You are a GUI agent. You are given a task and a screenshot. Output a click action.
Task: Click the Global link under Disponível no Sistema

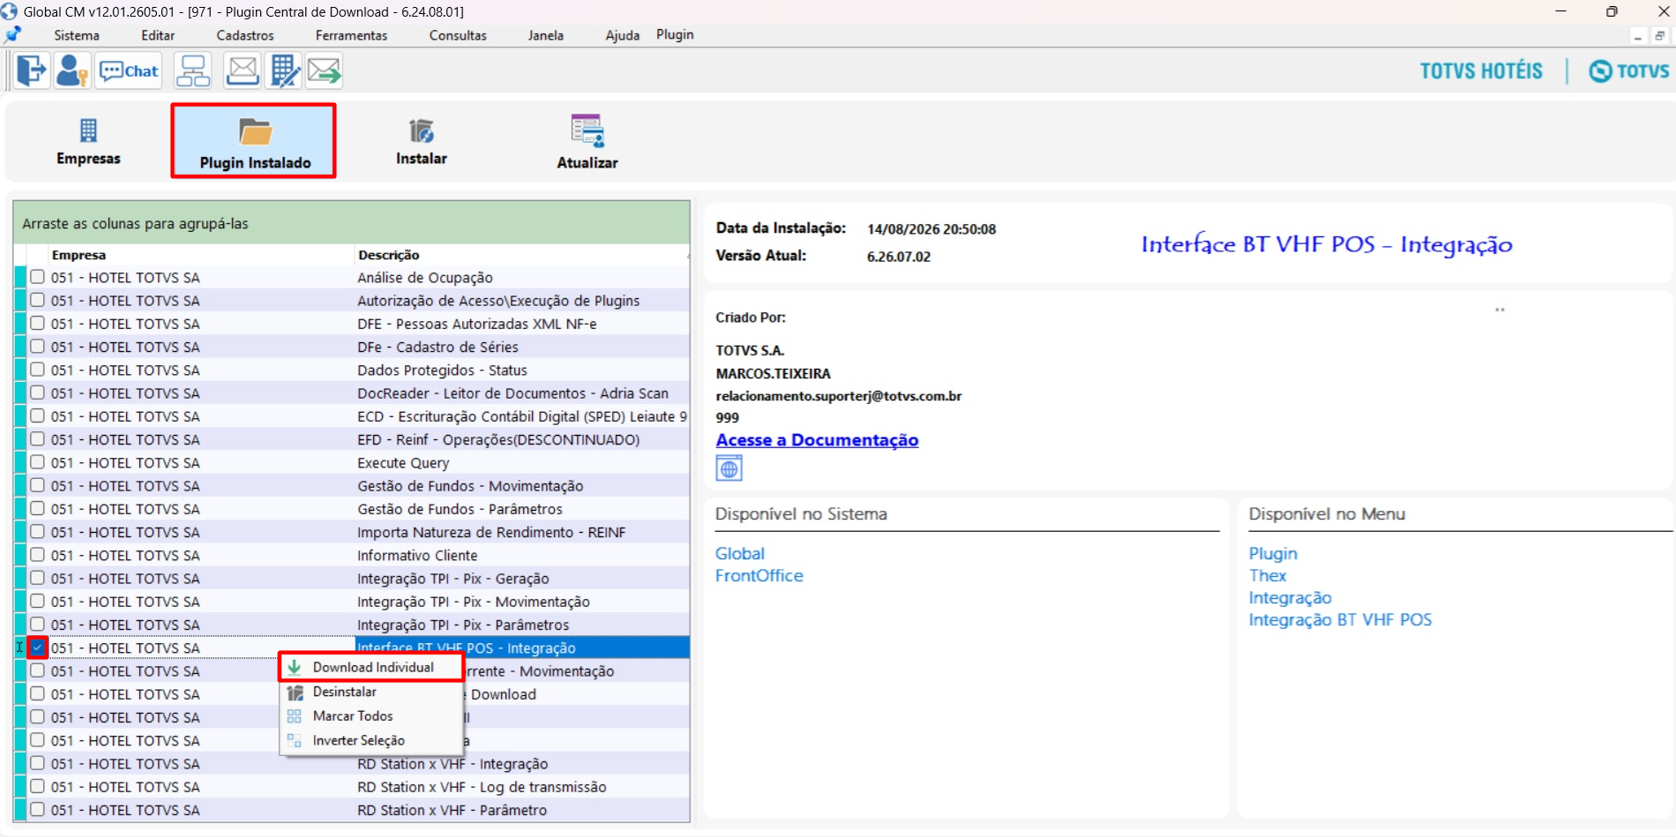click(740, 553)
